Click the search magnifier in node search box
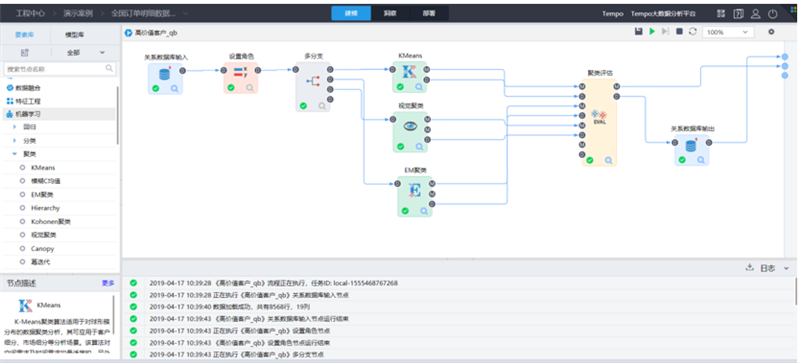800x363 pixels. pos(109,68)
